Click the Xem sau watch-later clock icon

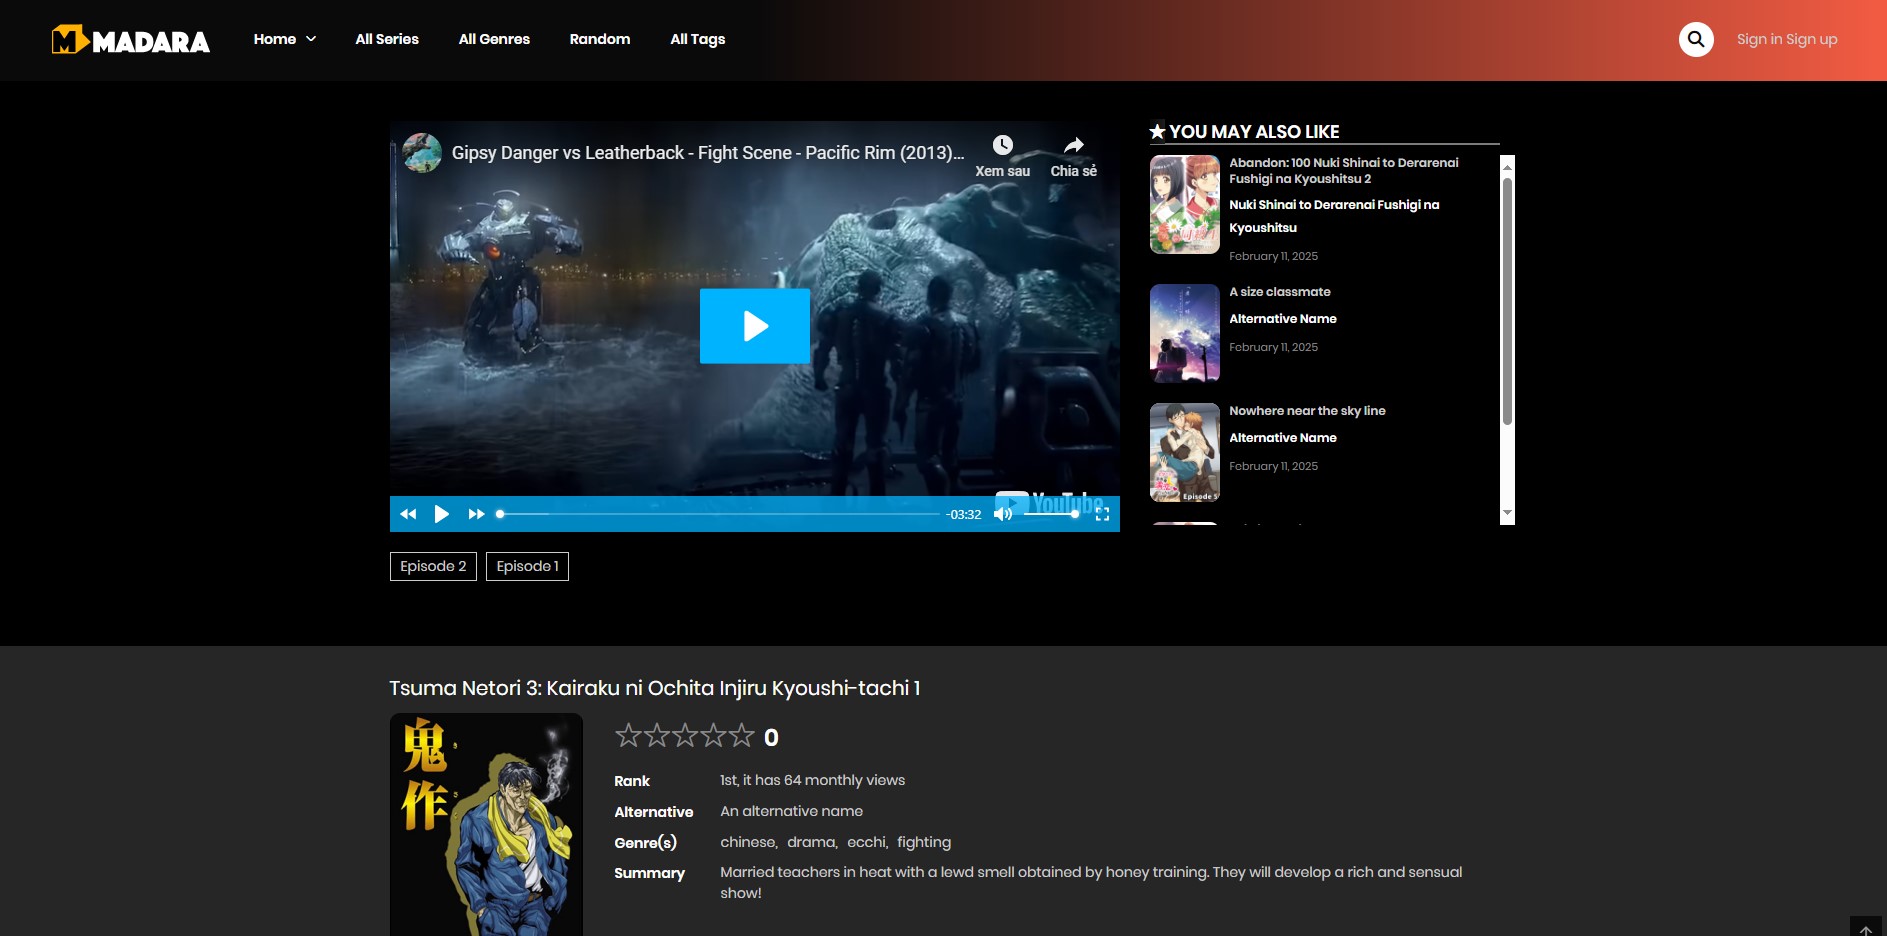point(1003,145)
